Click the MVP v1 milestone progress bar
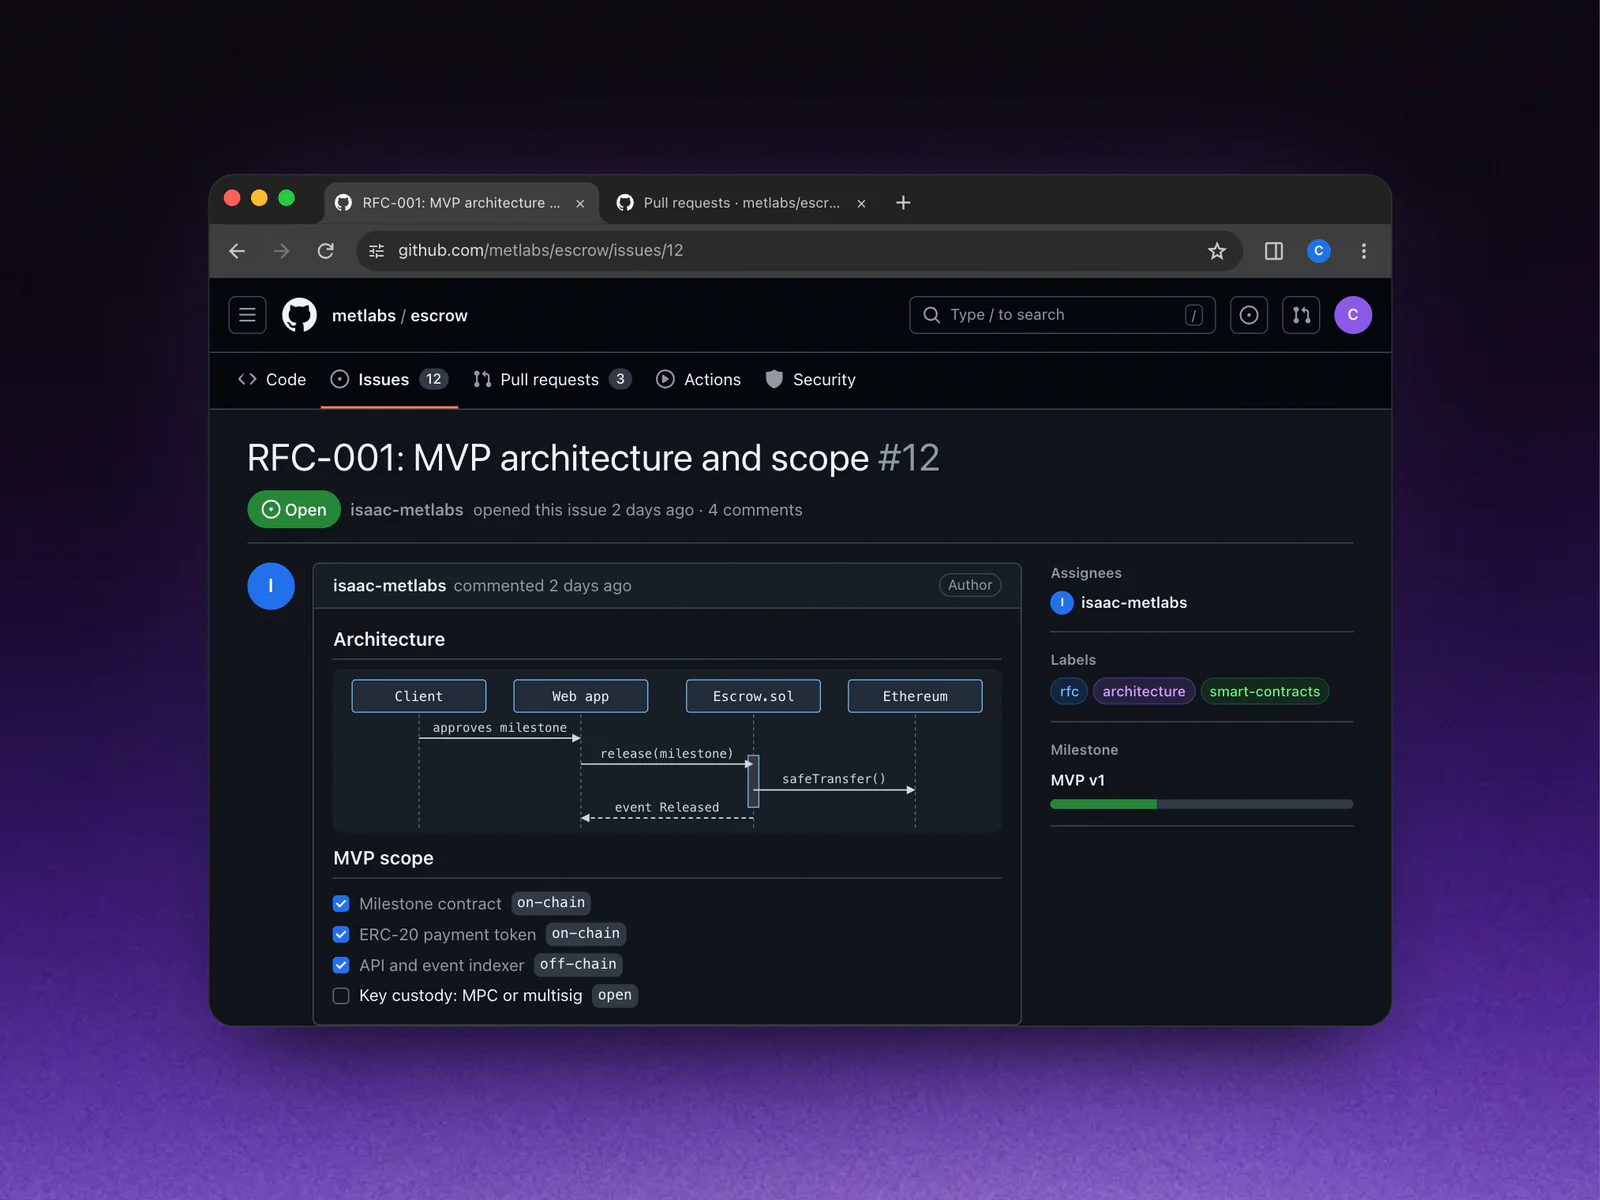Screen dimensions: 1600x1200 pos(1202,804)
